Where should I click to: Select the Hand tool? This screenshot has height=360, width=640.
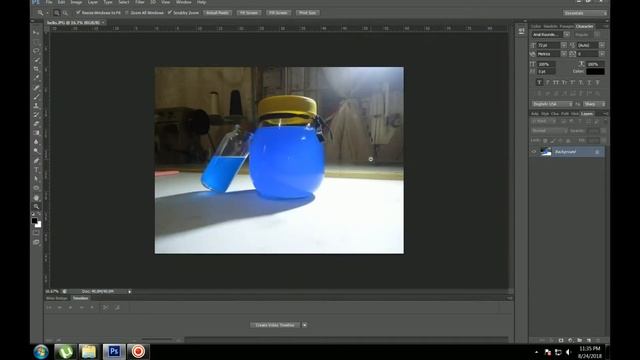[36, 198]
